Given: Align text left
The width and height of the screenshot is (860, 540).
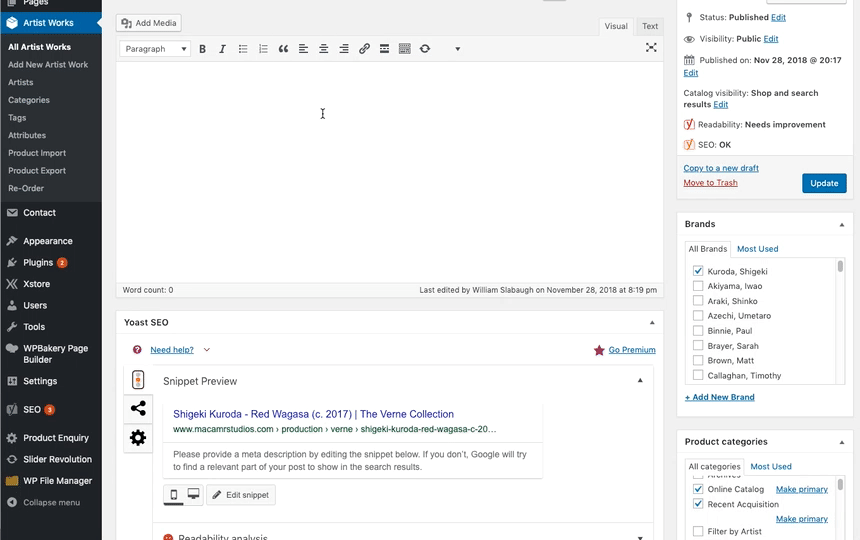Looking at the screenshot, I should pos(303,49).
